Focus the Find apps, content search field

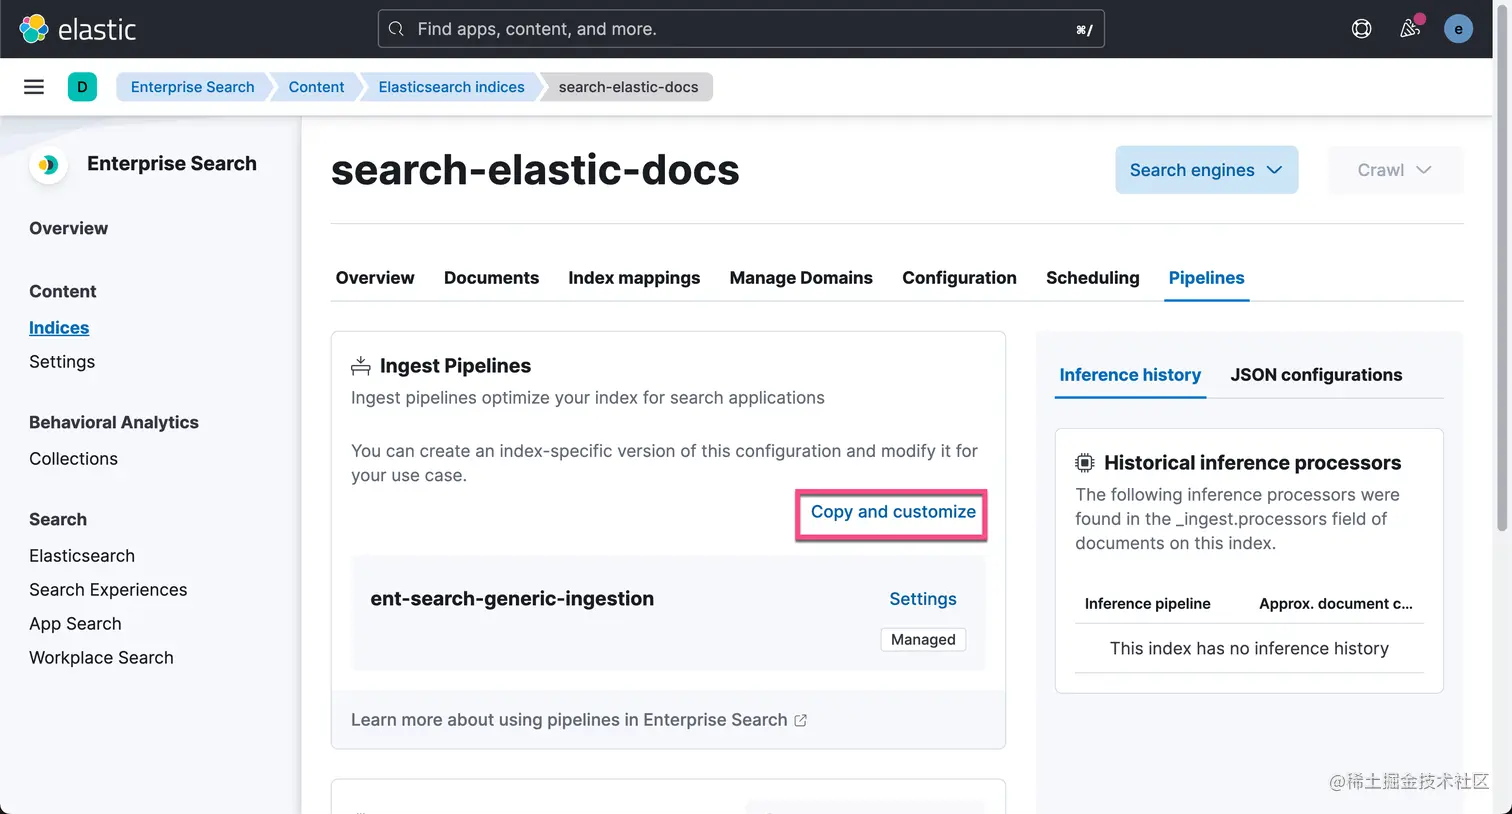coord(741,29)
